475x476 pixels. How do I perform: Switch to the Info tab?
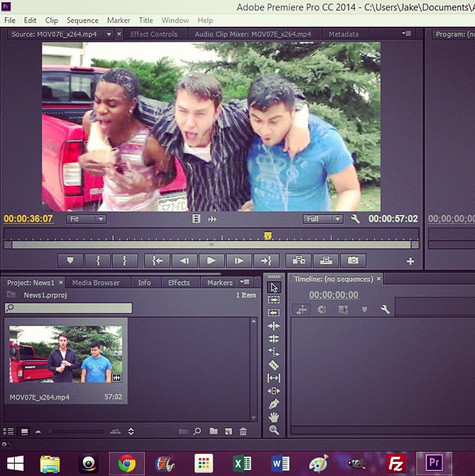click(x=144, y=283)
